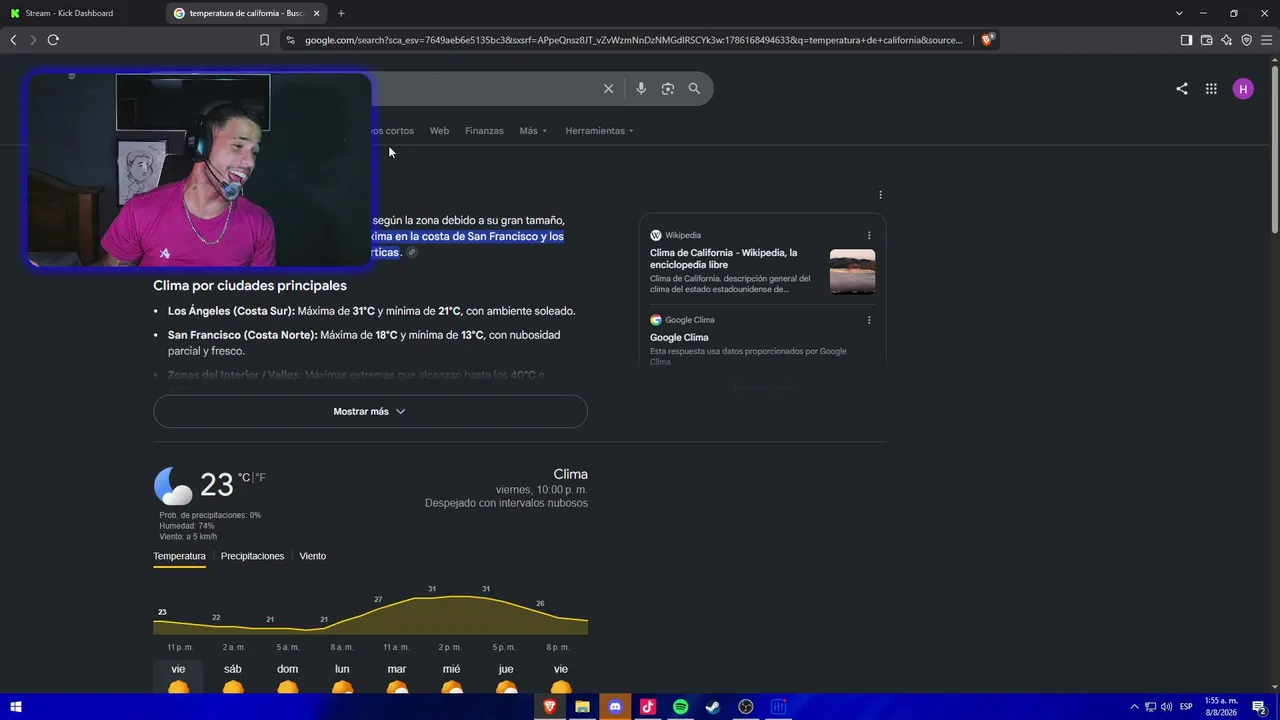Open File Explorer from the taskbar
The height and width of the screenshot is (720, 1280).
pyautogui.click(x=582, y=707)
